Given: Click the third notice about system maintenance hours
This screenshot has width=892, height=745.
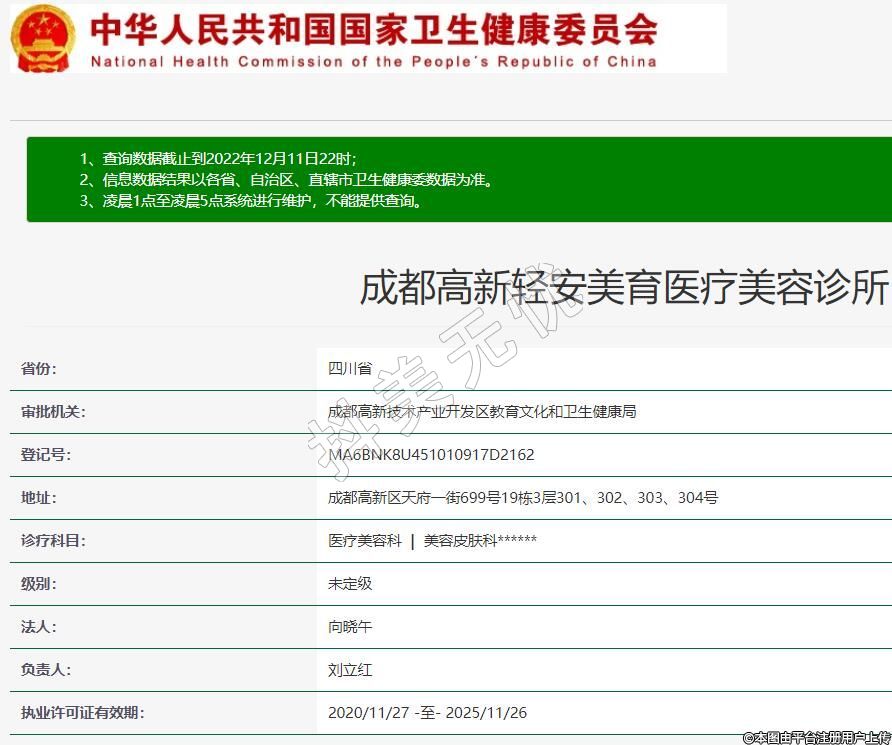Looking at the screenshot, I should pos(250,201).
